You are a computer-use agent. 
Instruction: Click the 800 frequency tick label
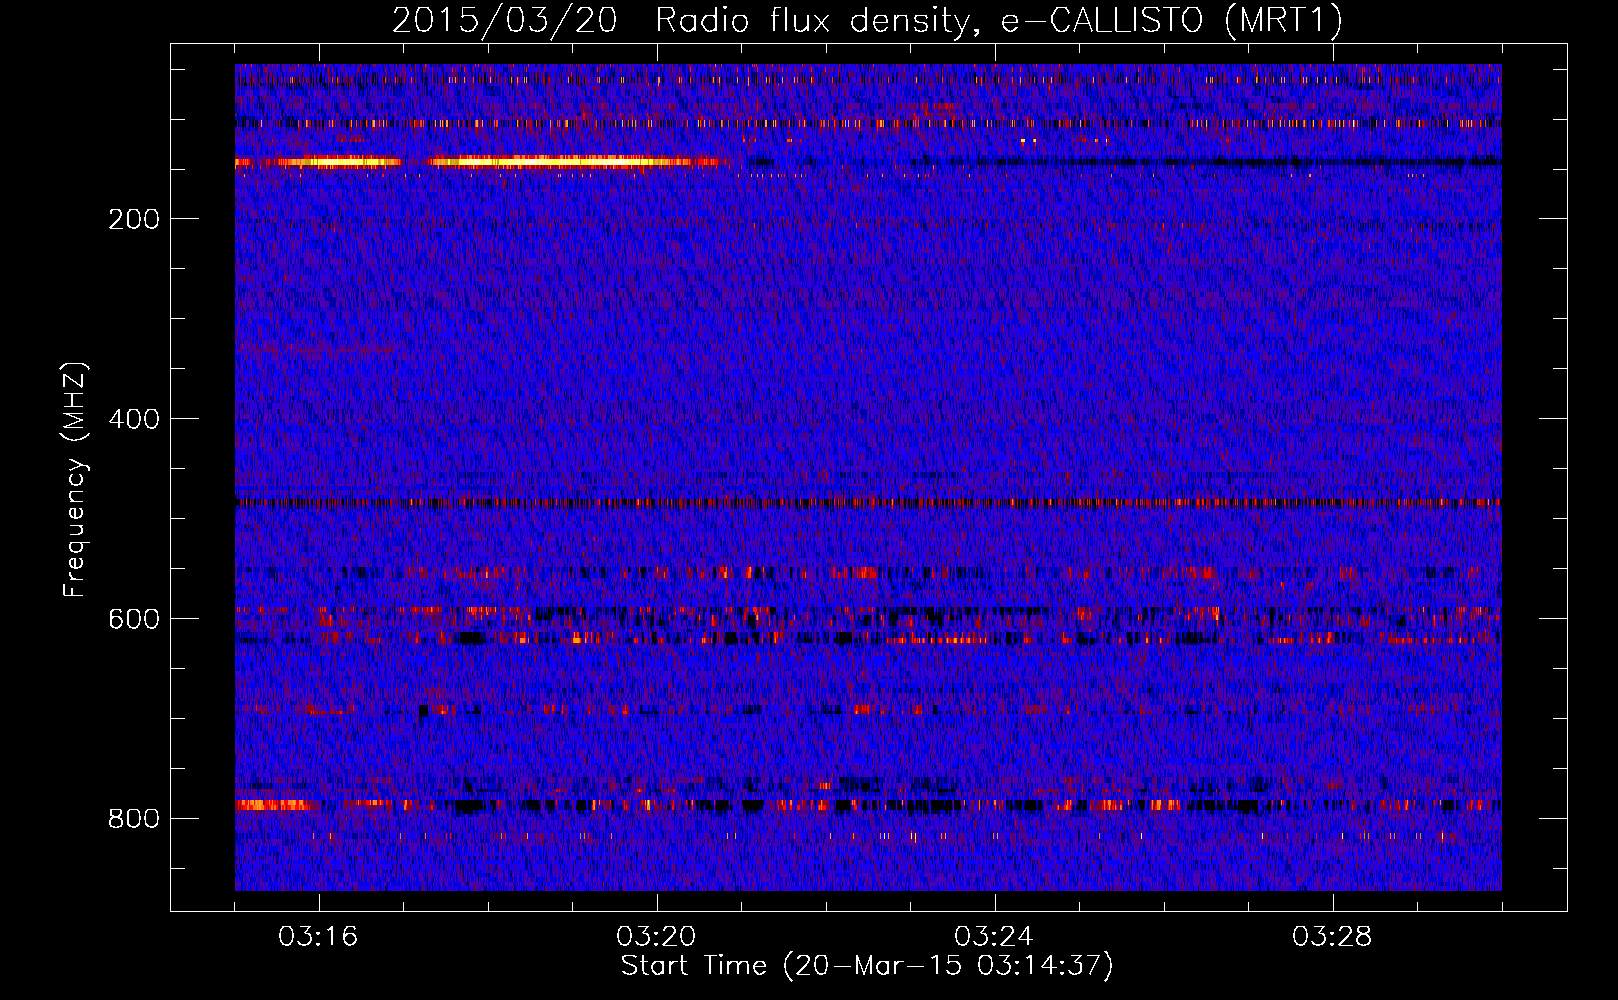tap(134, 819)
